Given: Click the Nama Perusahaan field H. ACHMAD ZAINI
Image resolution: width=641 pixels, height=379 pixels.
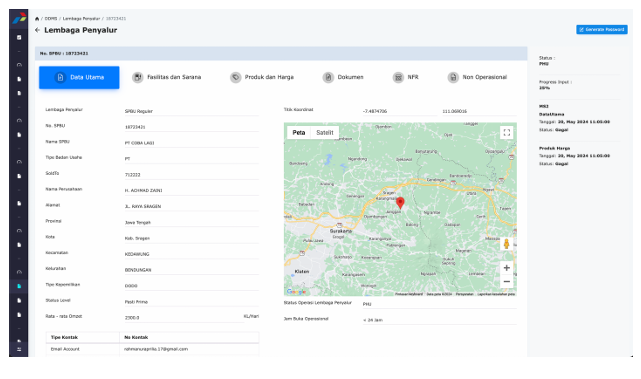Looking at the screenshot, I should coord(192,191).
